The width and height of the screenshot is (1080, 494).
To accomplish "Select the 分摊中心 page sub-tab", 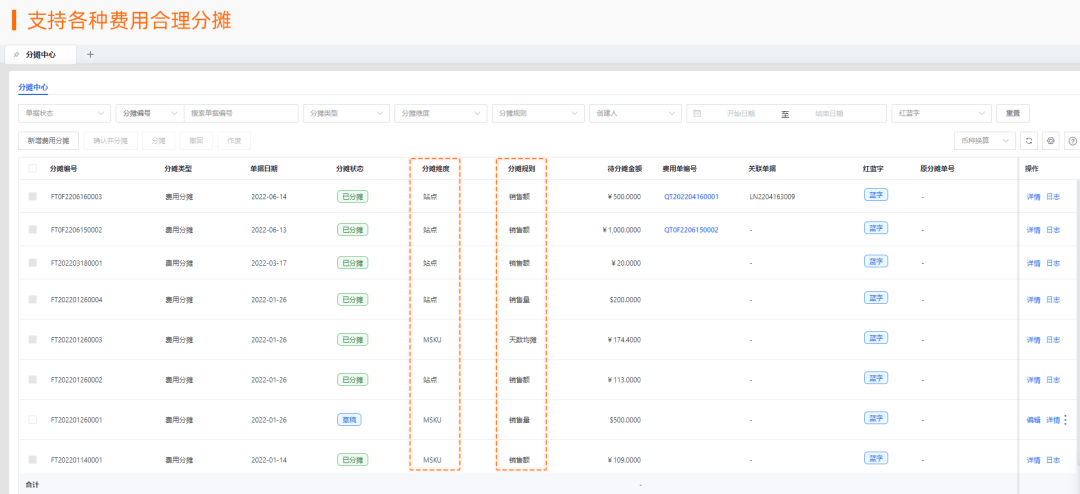I will point(33,88).
